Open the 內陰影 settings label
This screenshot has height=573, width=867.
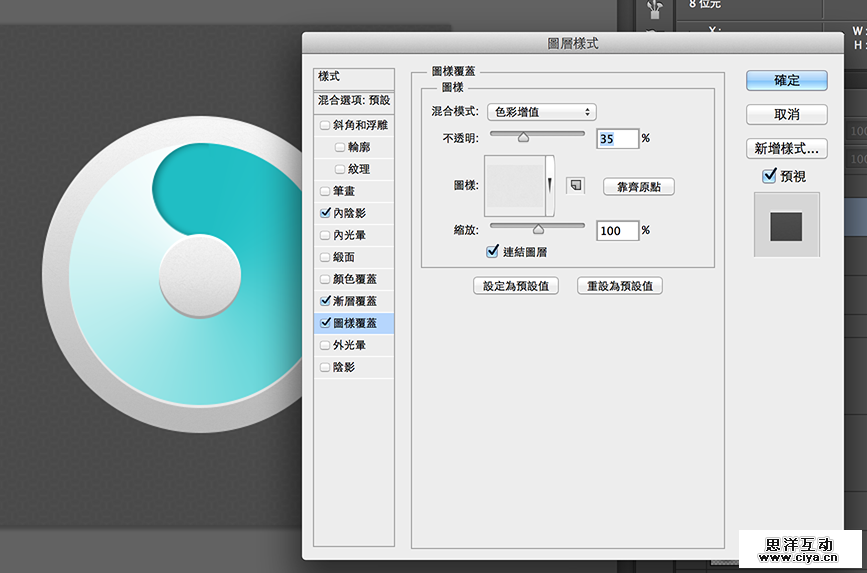coord(349,213)
